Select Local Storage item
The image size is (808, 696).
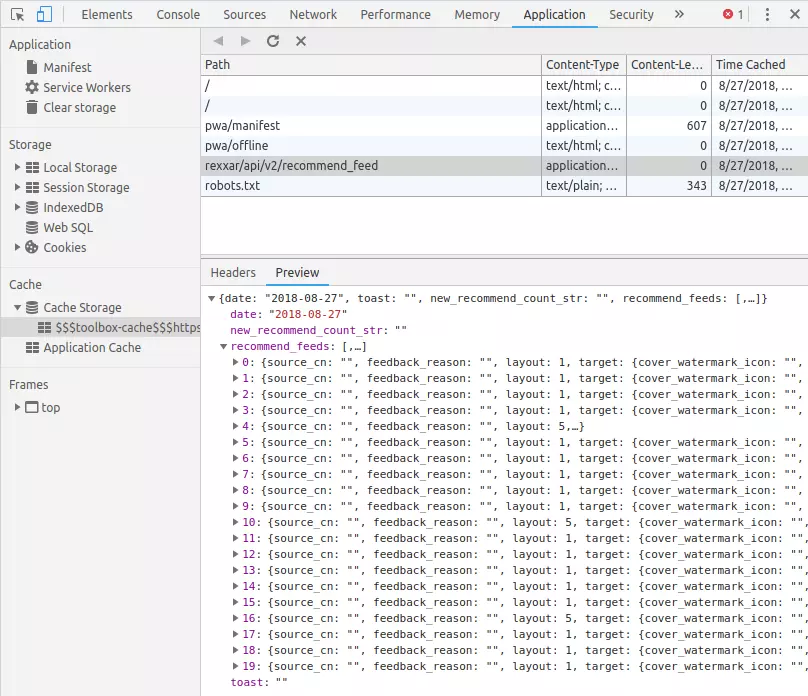click(x=80, y=167)
